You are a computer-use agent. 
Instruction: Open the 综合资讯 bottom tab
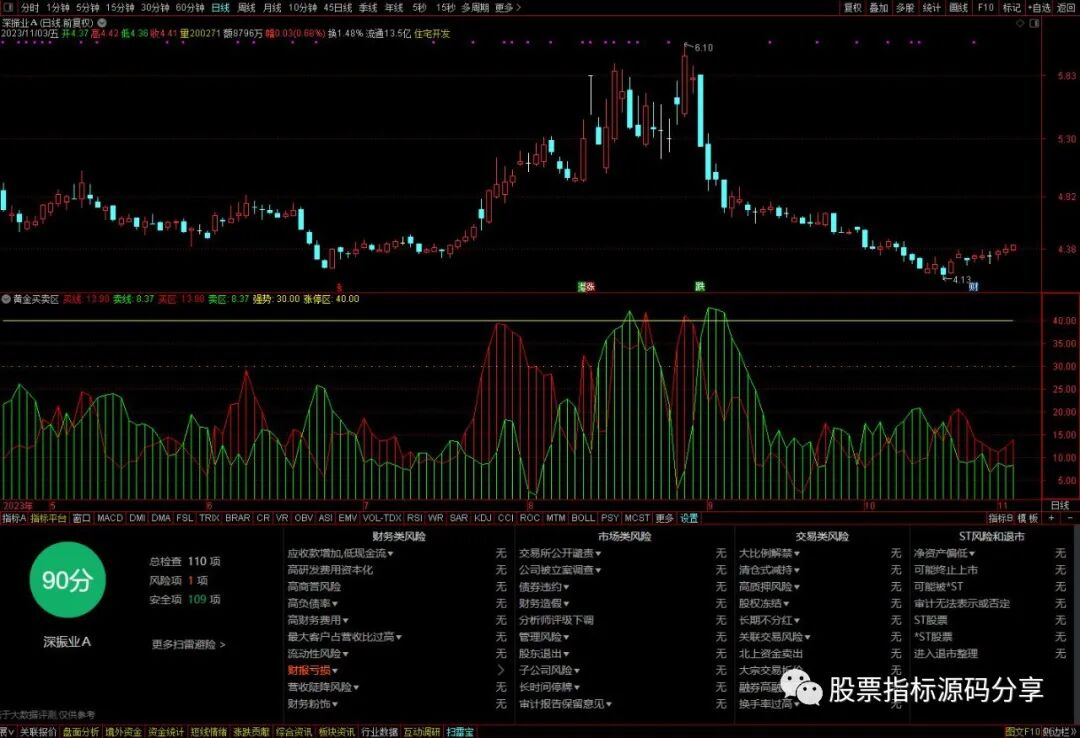(x=294, y=732)
